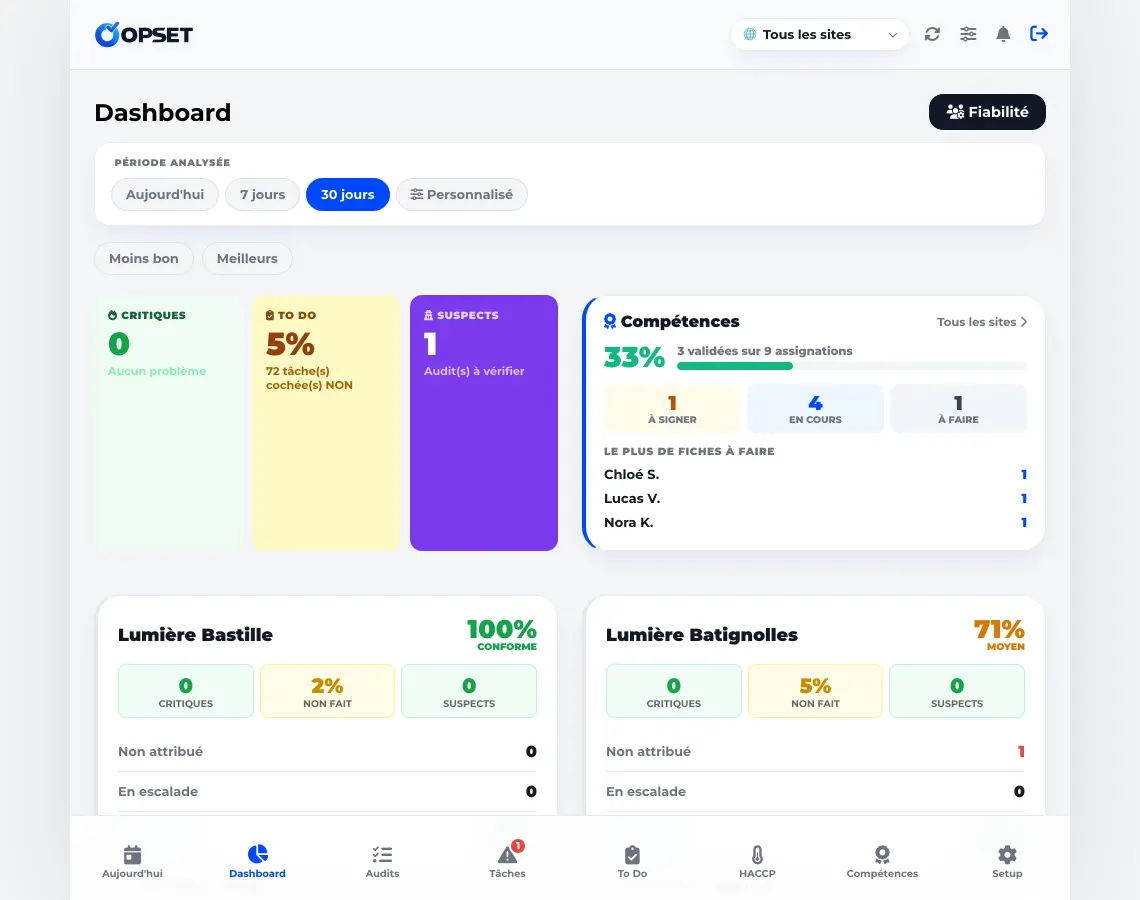The height and width of the screenshot is (900, 1140).
Task: Click the Nora K. row
Action: pyautogui.click(x=815, y=523)
